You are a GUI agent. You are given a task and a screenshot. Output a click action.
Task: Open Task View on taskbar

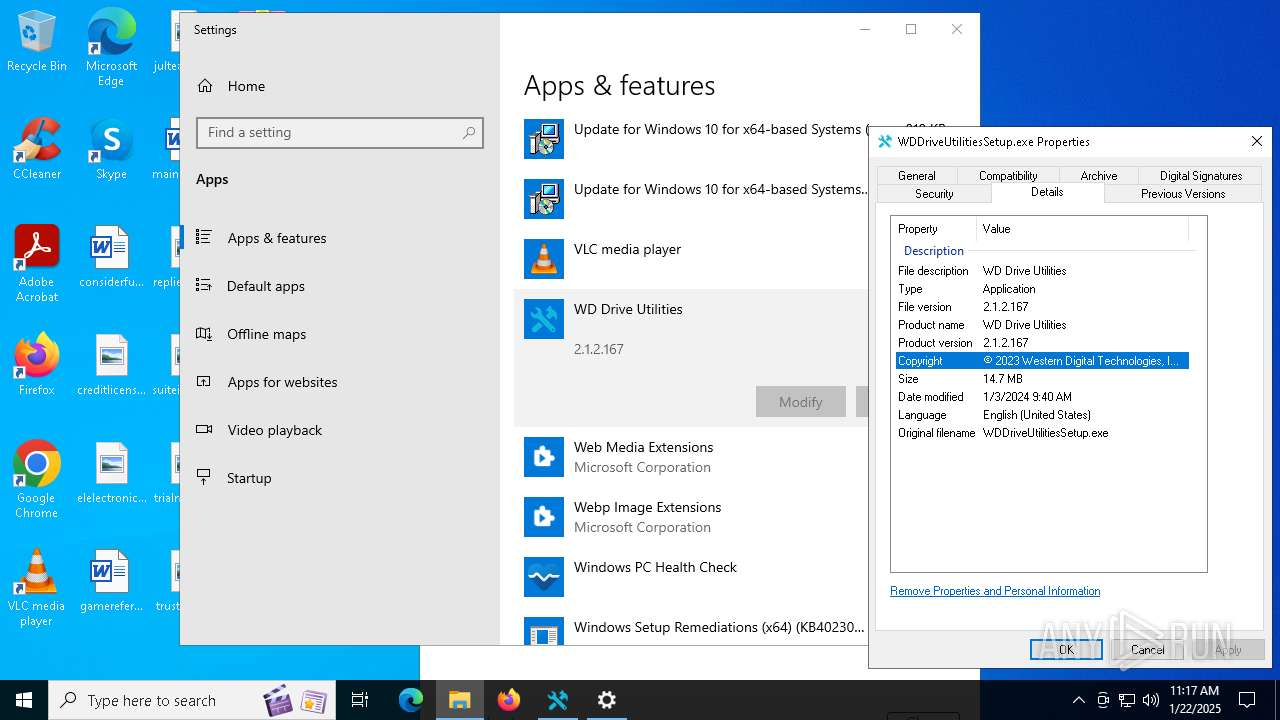pyautogui.click(x=360, y=700)
